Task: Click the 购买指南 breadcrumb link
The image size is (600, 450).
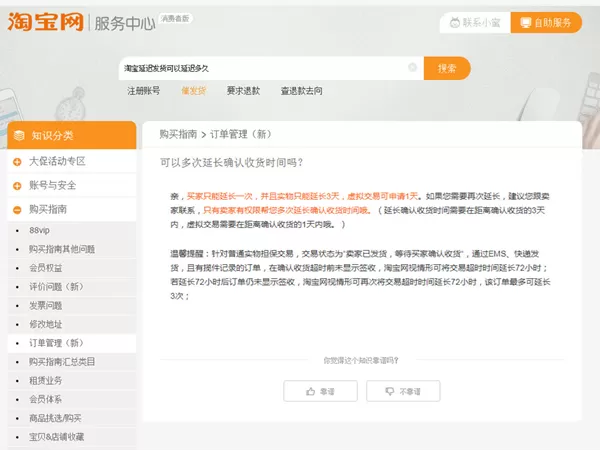Action: click(x=178, y=134)
